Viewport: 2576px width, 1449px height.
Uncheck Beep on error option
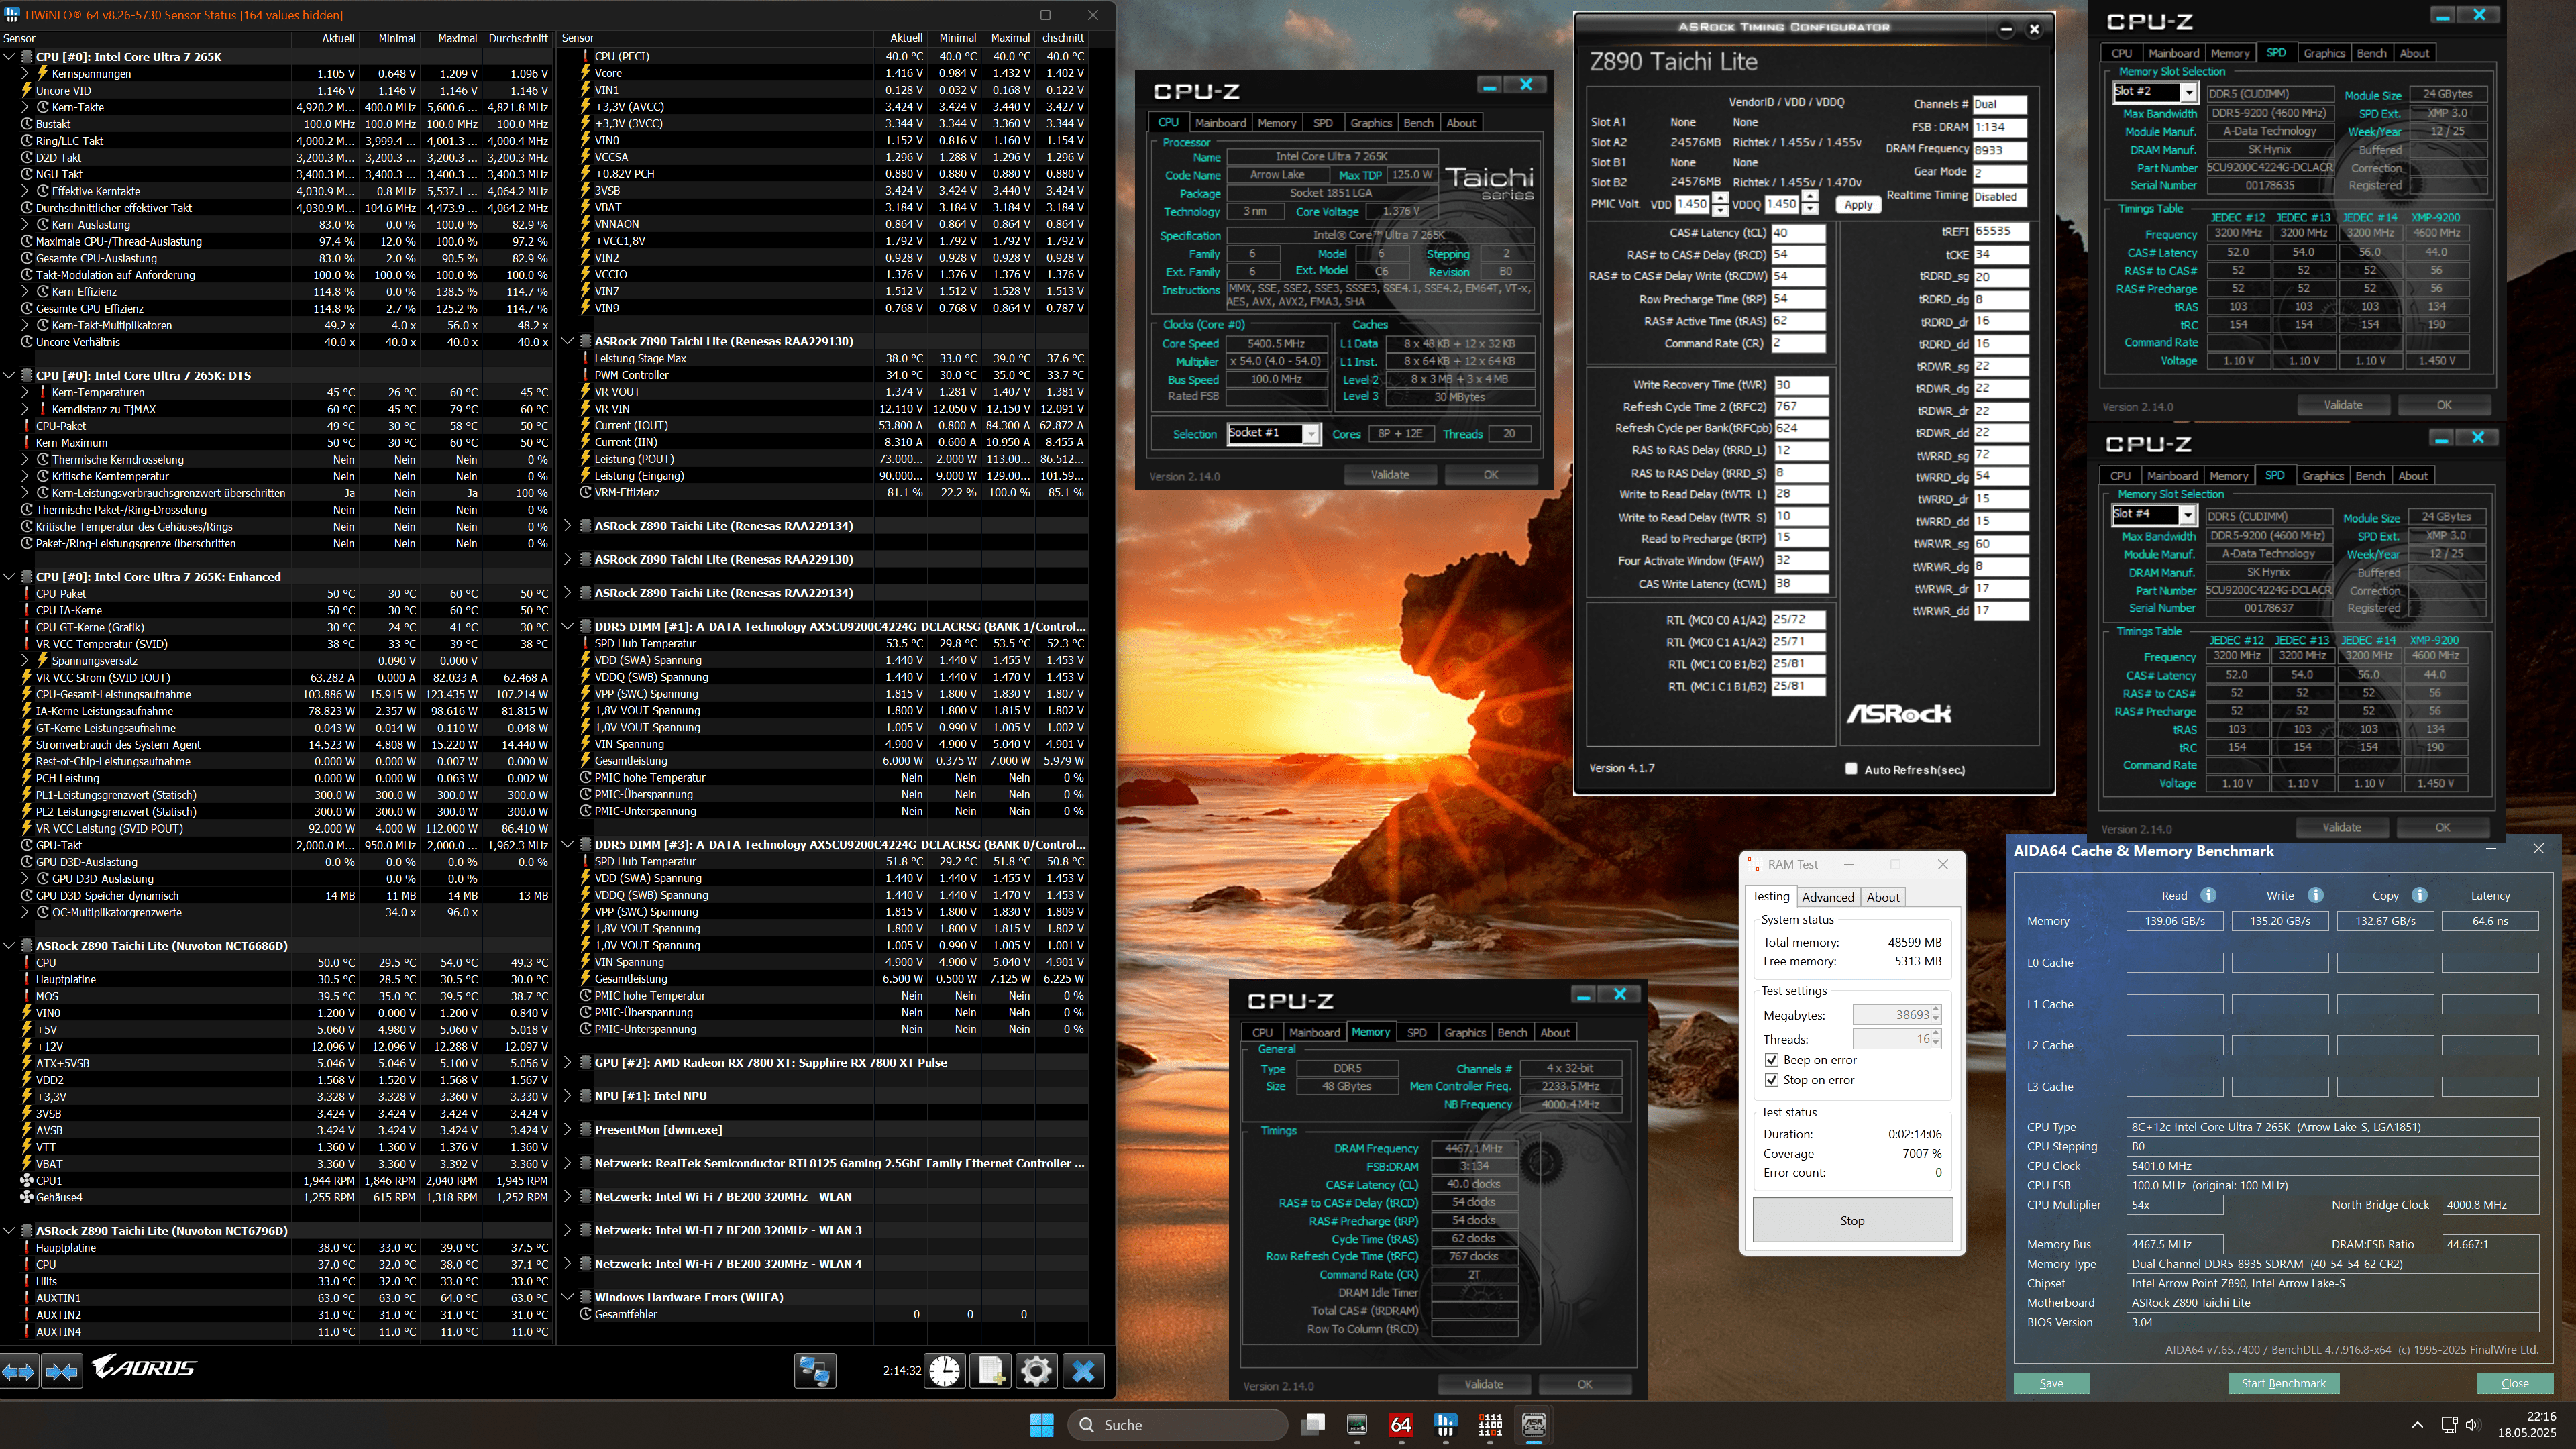point(1772,1060)
